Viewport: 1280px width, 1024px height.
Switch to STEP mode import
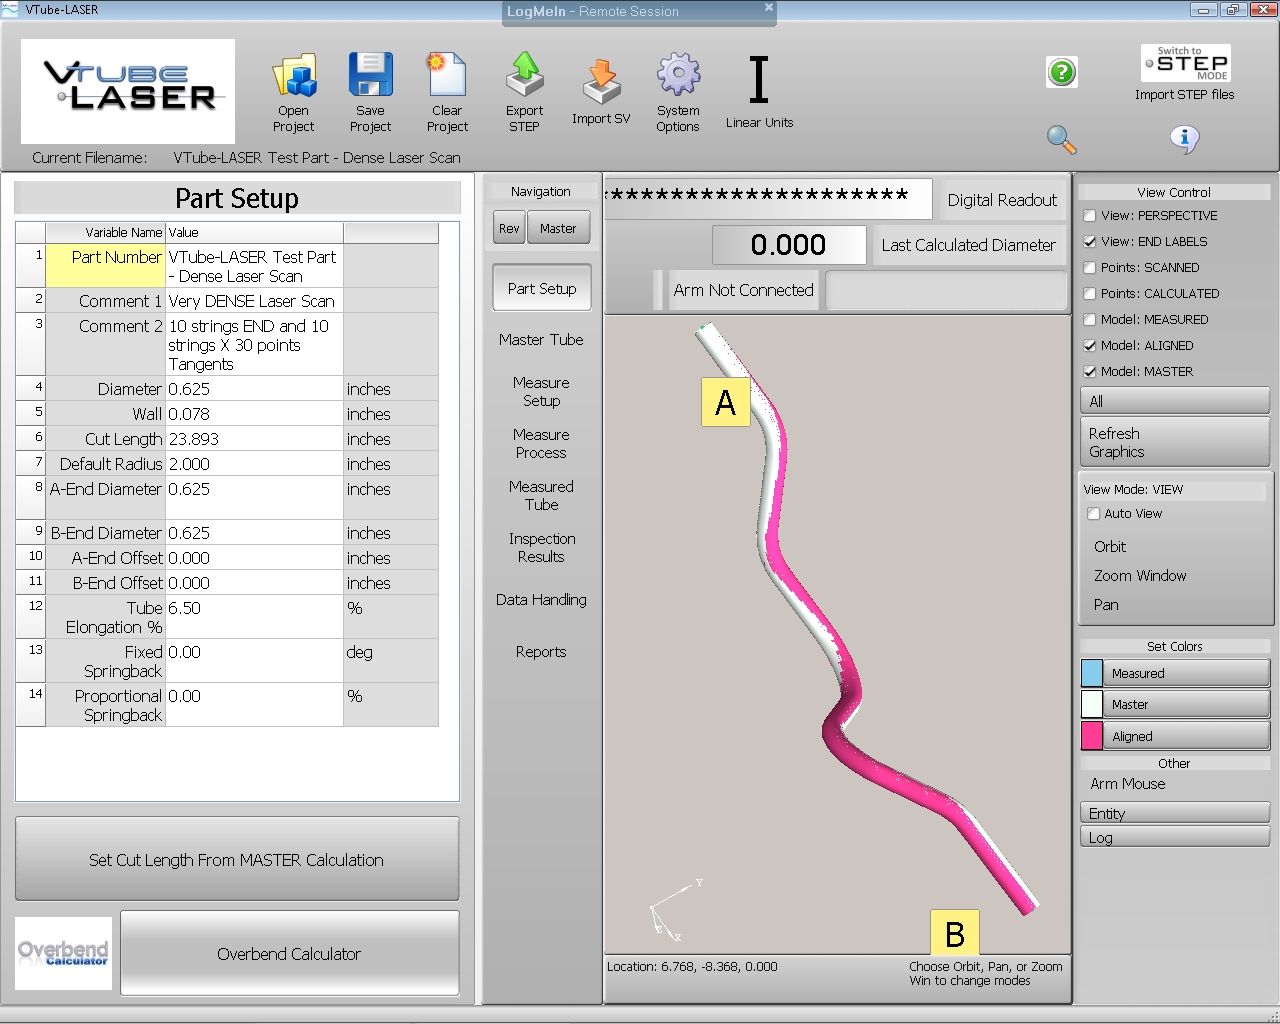click(x=1185, y=65)
